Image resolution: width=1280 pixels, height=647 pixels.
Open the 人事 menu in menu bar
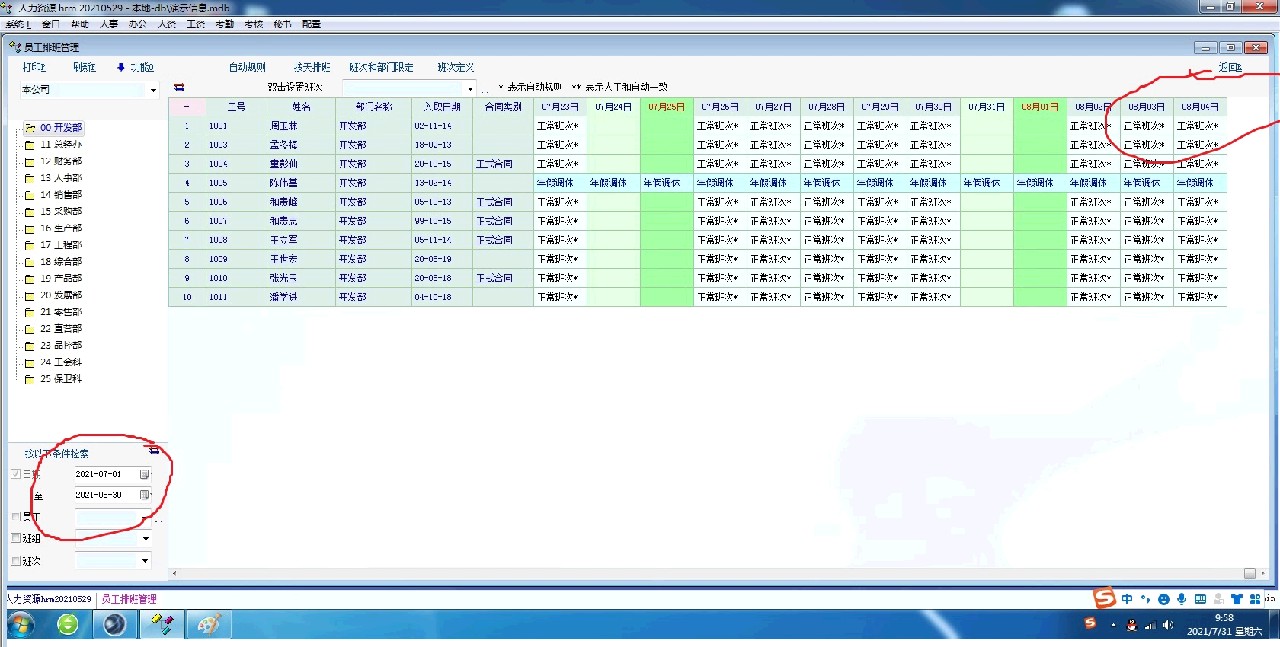pyautogui.click(x=108, y=24)
